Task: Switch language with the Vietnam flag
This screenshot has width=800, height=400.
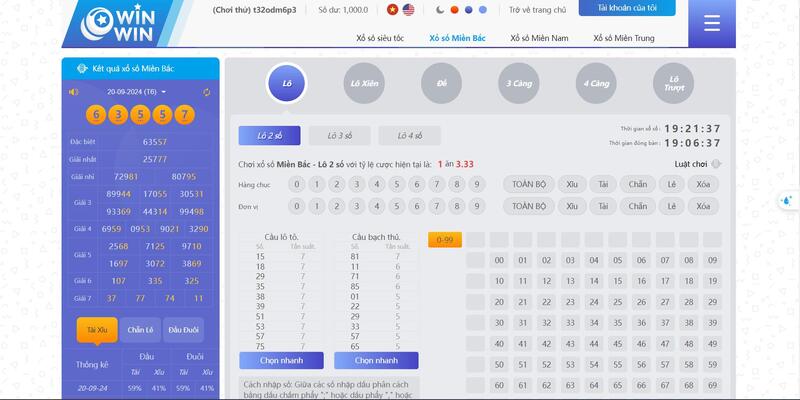Action: (x=392, y=10)
